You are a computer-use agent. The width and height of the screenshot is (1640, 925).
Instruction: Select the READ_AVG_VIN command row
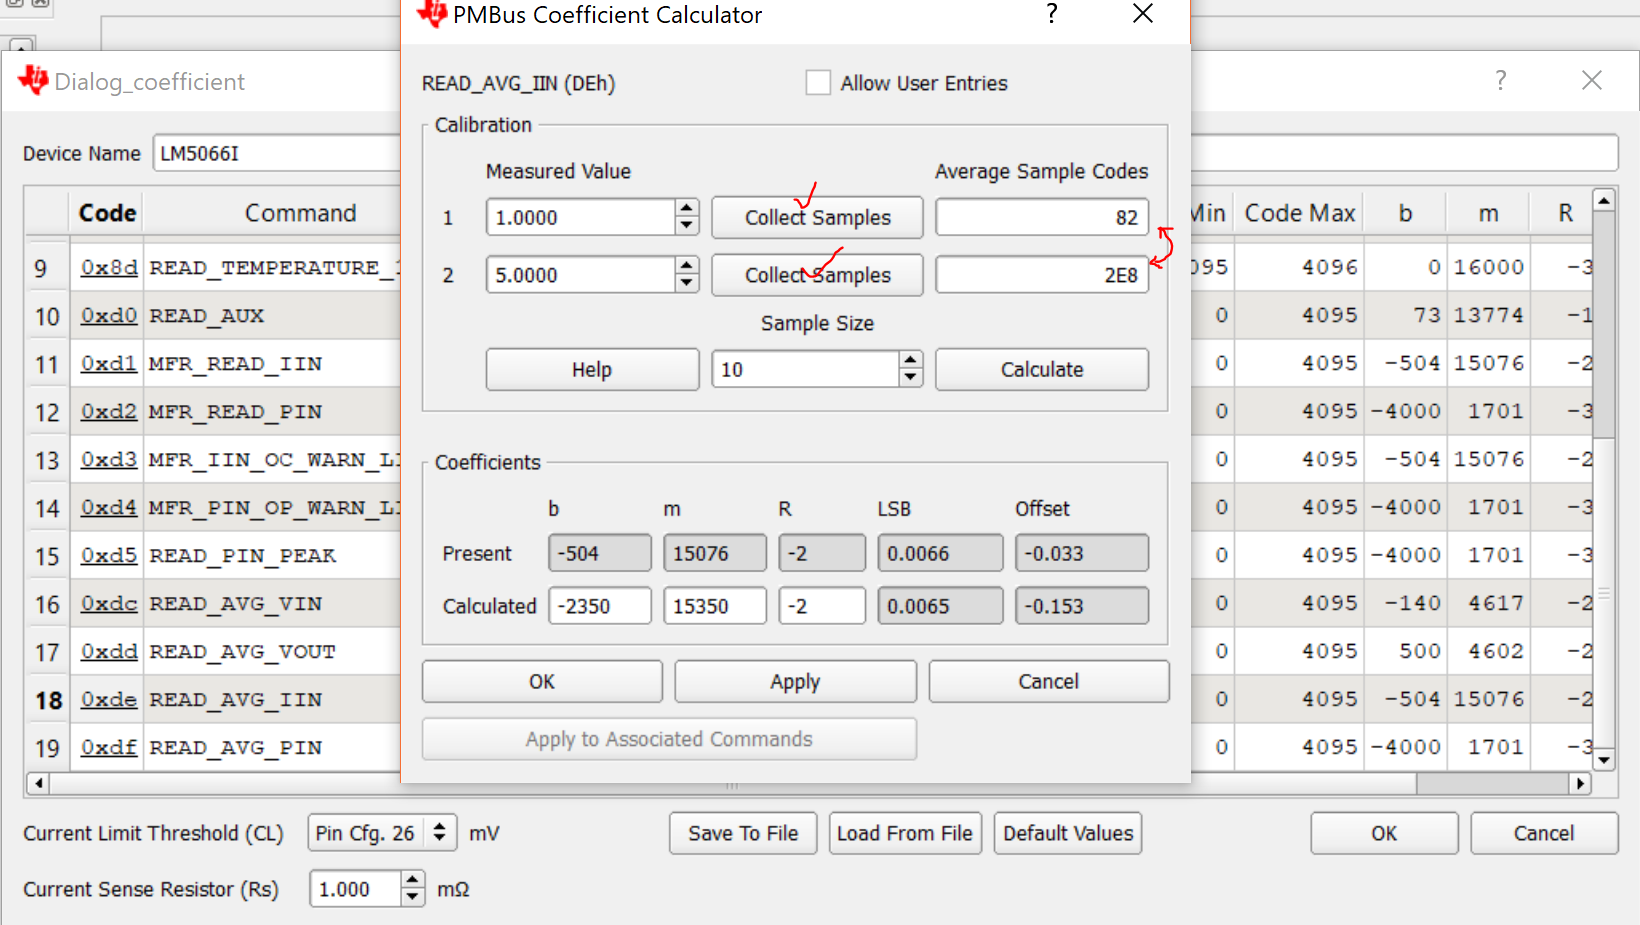pos(235,604)
